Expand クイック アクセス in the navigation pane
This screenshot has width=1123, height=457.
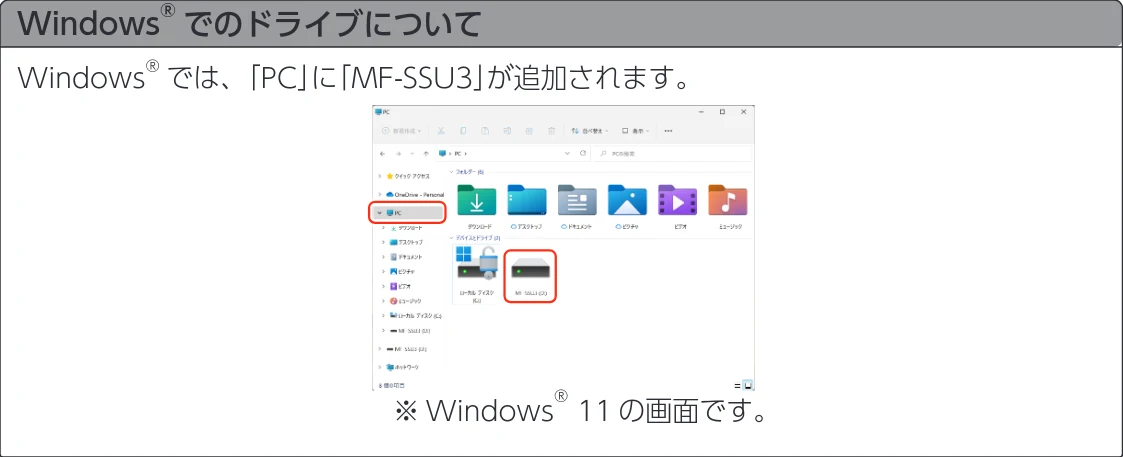pyautogui.click(x=380, y=175)
